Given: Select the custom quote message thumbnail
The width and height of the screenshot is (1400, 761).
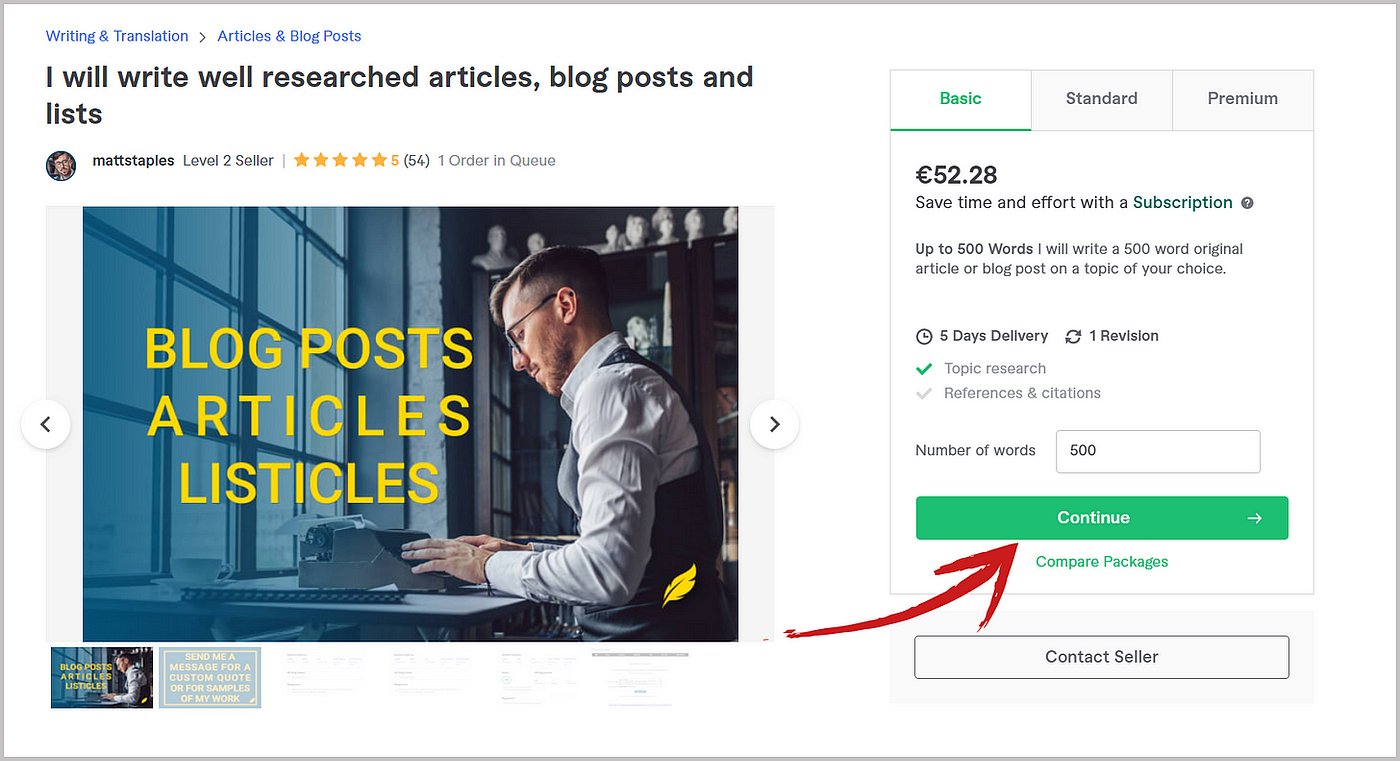Looking at the screenshot, I should [210, 678].
